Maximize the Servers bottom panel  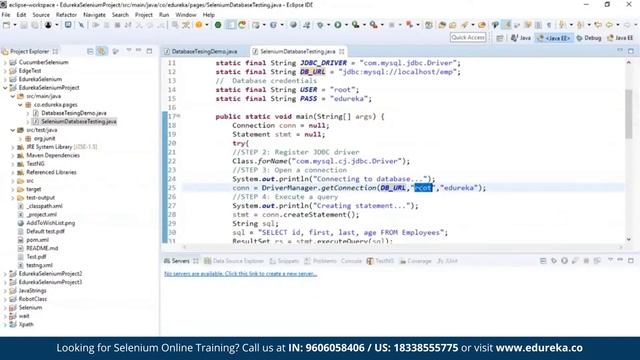[x=631, y=260]
